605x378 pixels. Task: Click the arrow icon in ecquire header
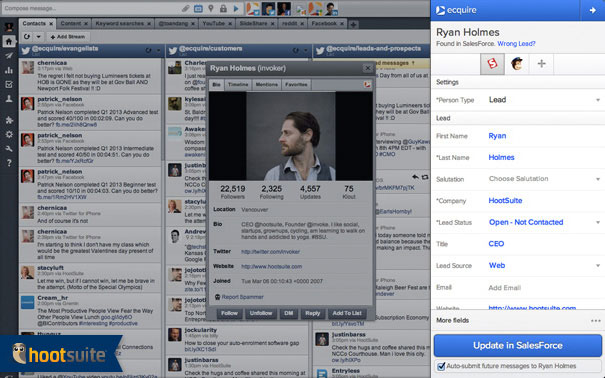593,10
